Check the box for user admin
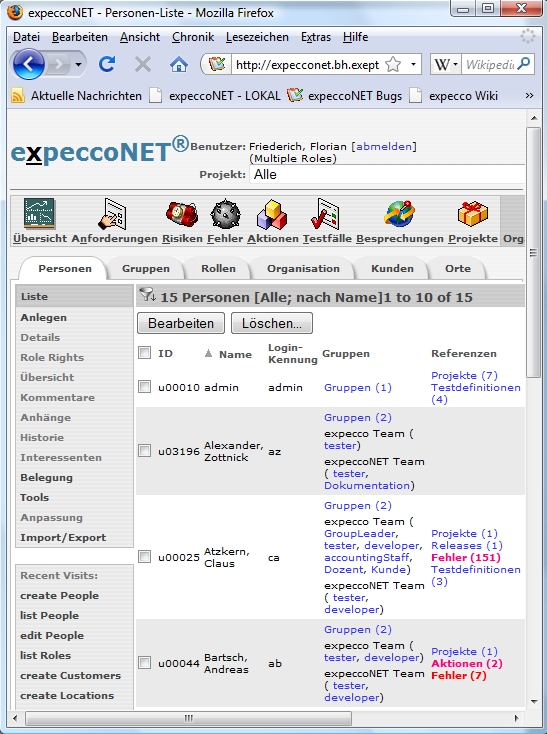 pos(145,387)
